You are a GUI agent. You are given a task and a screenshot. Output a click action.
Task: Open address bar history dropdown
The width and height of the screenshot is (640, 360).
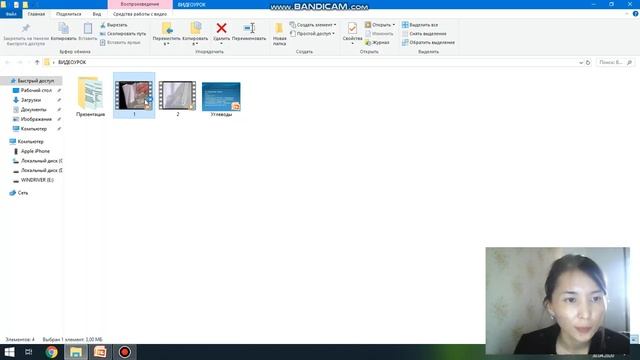click(x=581, y=62)
